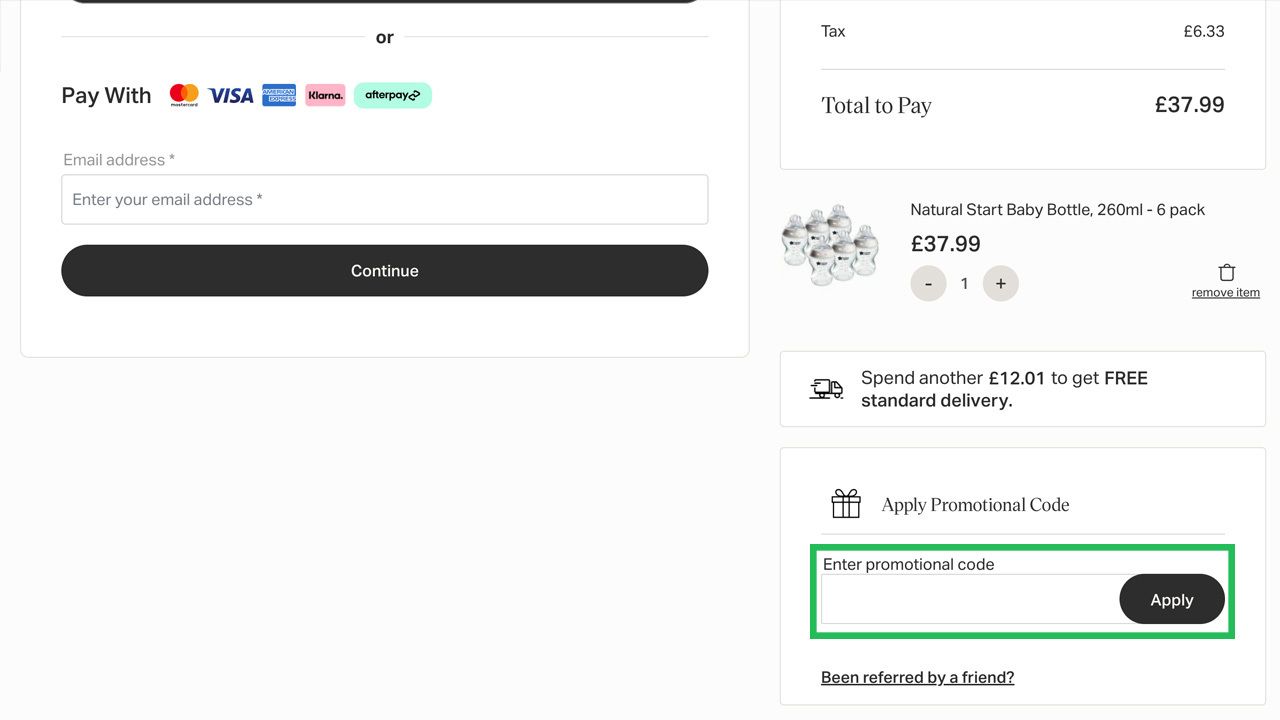Choose the American Express icon
Image resolution: width=1280 pixels, height=720 pixels.
tap(279, 95)
